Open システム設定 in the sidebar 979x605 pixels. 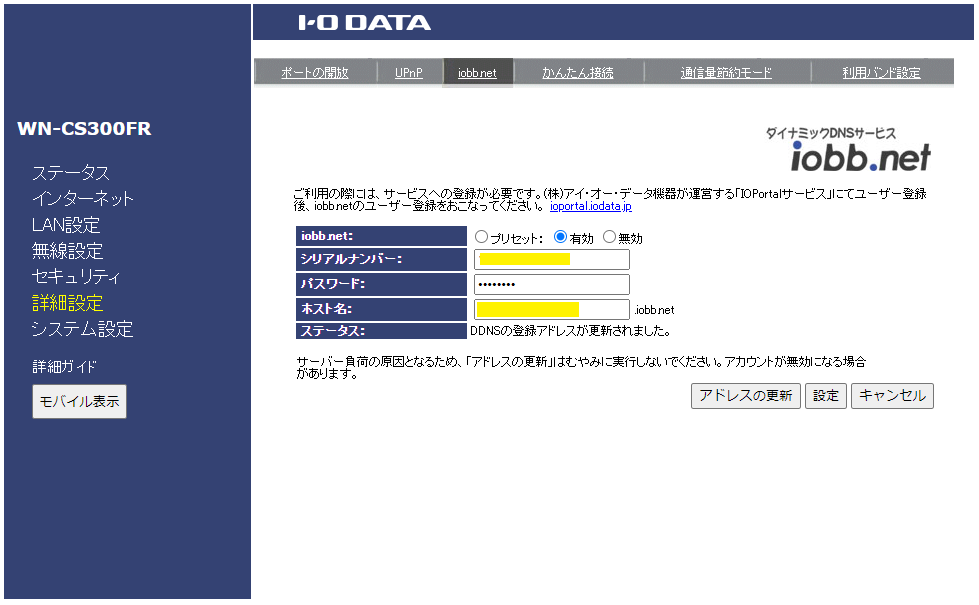point(82,329)
